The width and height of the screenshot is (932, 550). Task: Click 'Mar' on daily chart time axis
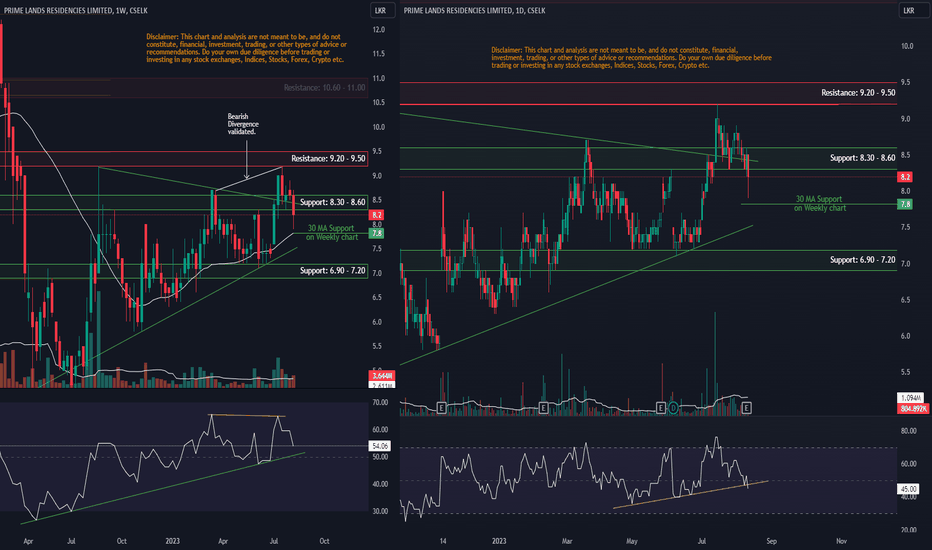567,541
